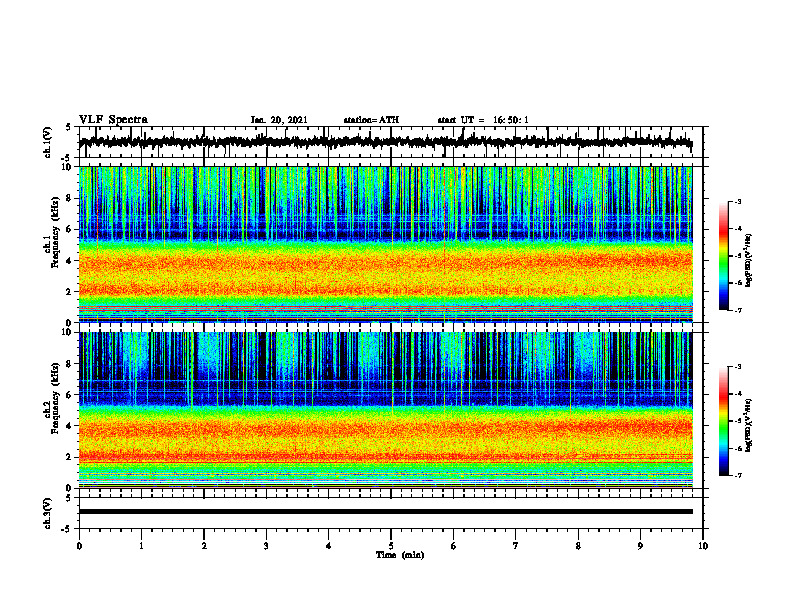Click the 'ch.3(V)' axis label
This screenshot has height=612, width=792.
click(48, 513)
